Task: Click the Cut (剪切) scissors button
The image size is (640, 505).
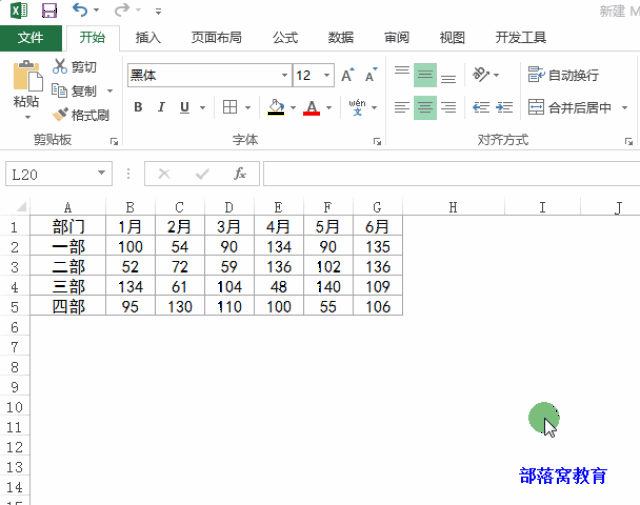Action: [74, 67]
